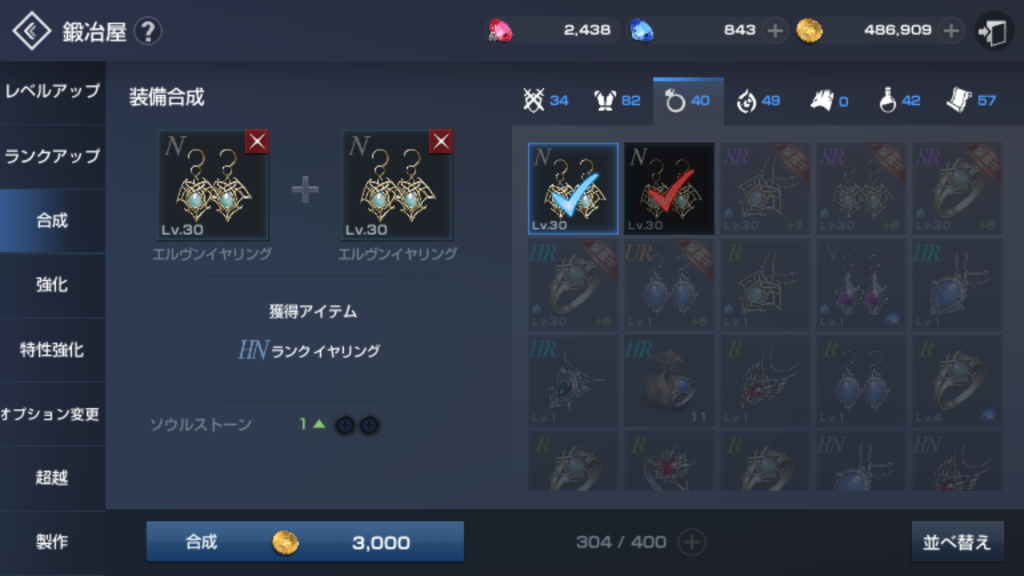This screenshot has width=1024, height=576.
Task: Add gold coins with the plus button
Action: pos(951,31)
